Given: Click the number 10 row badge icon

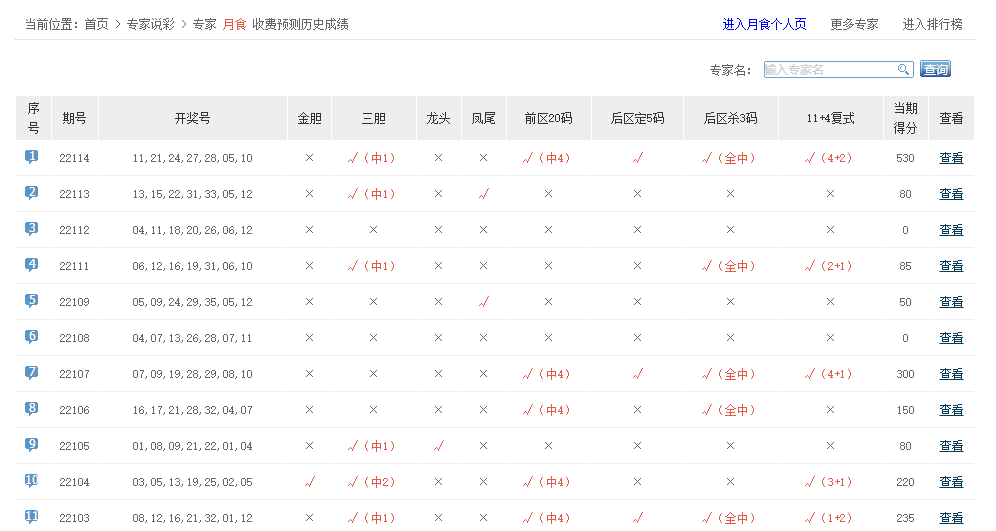Looking at the screenshot, I should [32, 481].
